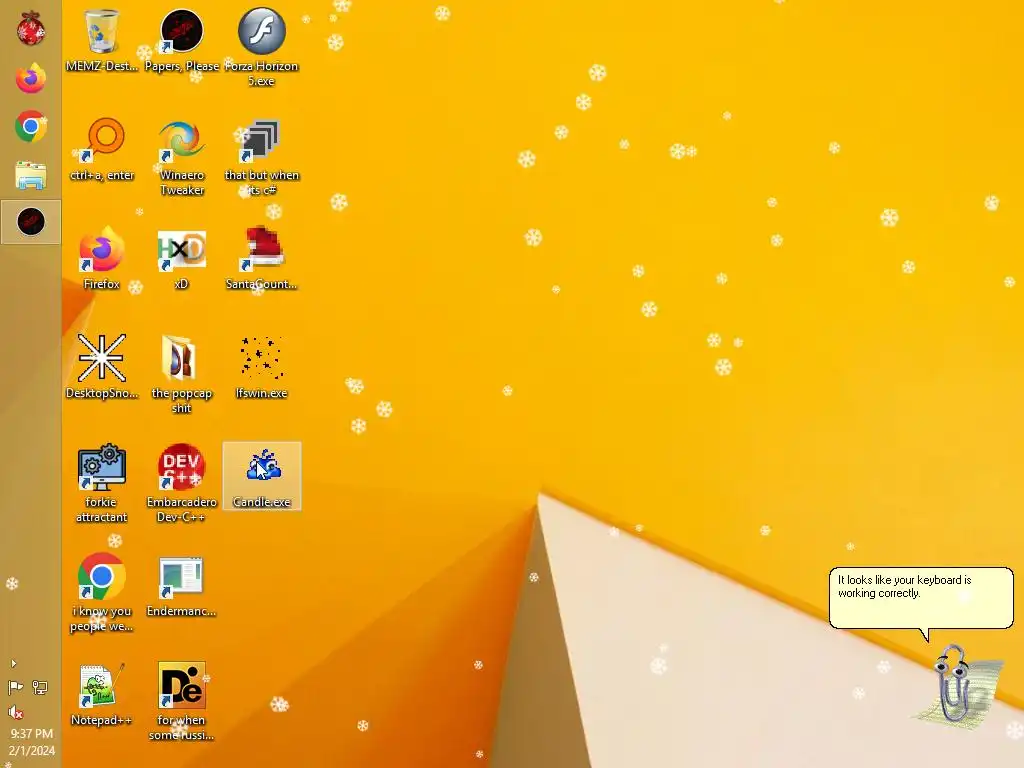Screen dimensions: 1024x768
Task: Show hidden tray icons arrow
Action: tap(14, 664)
